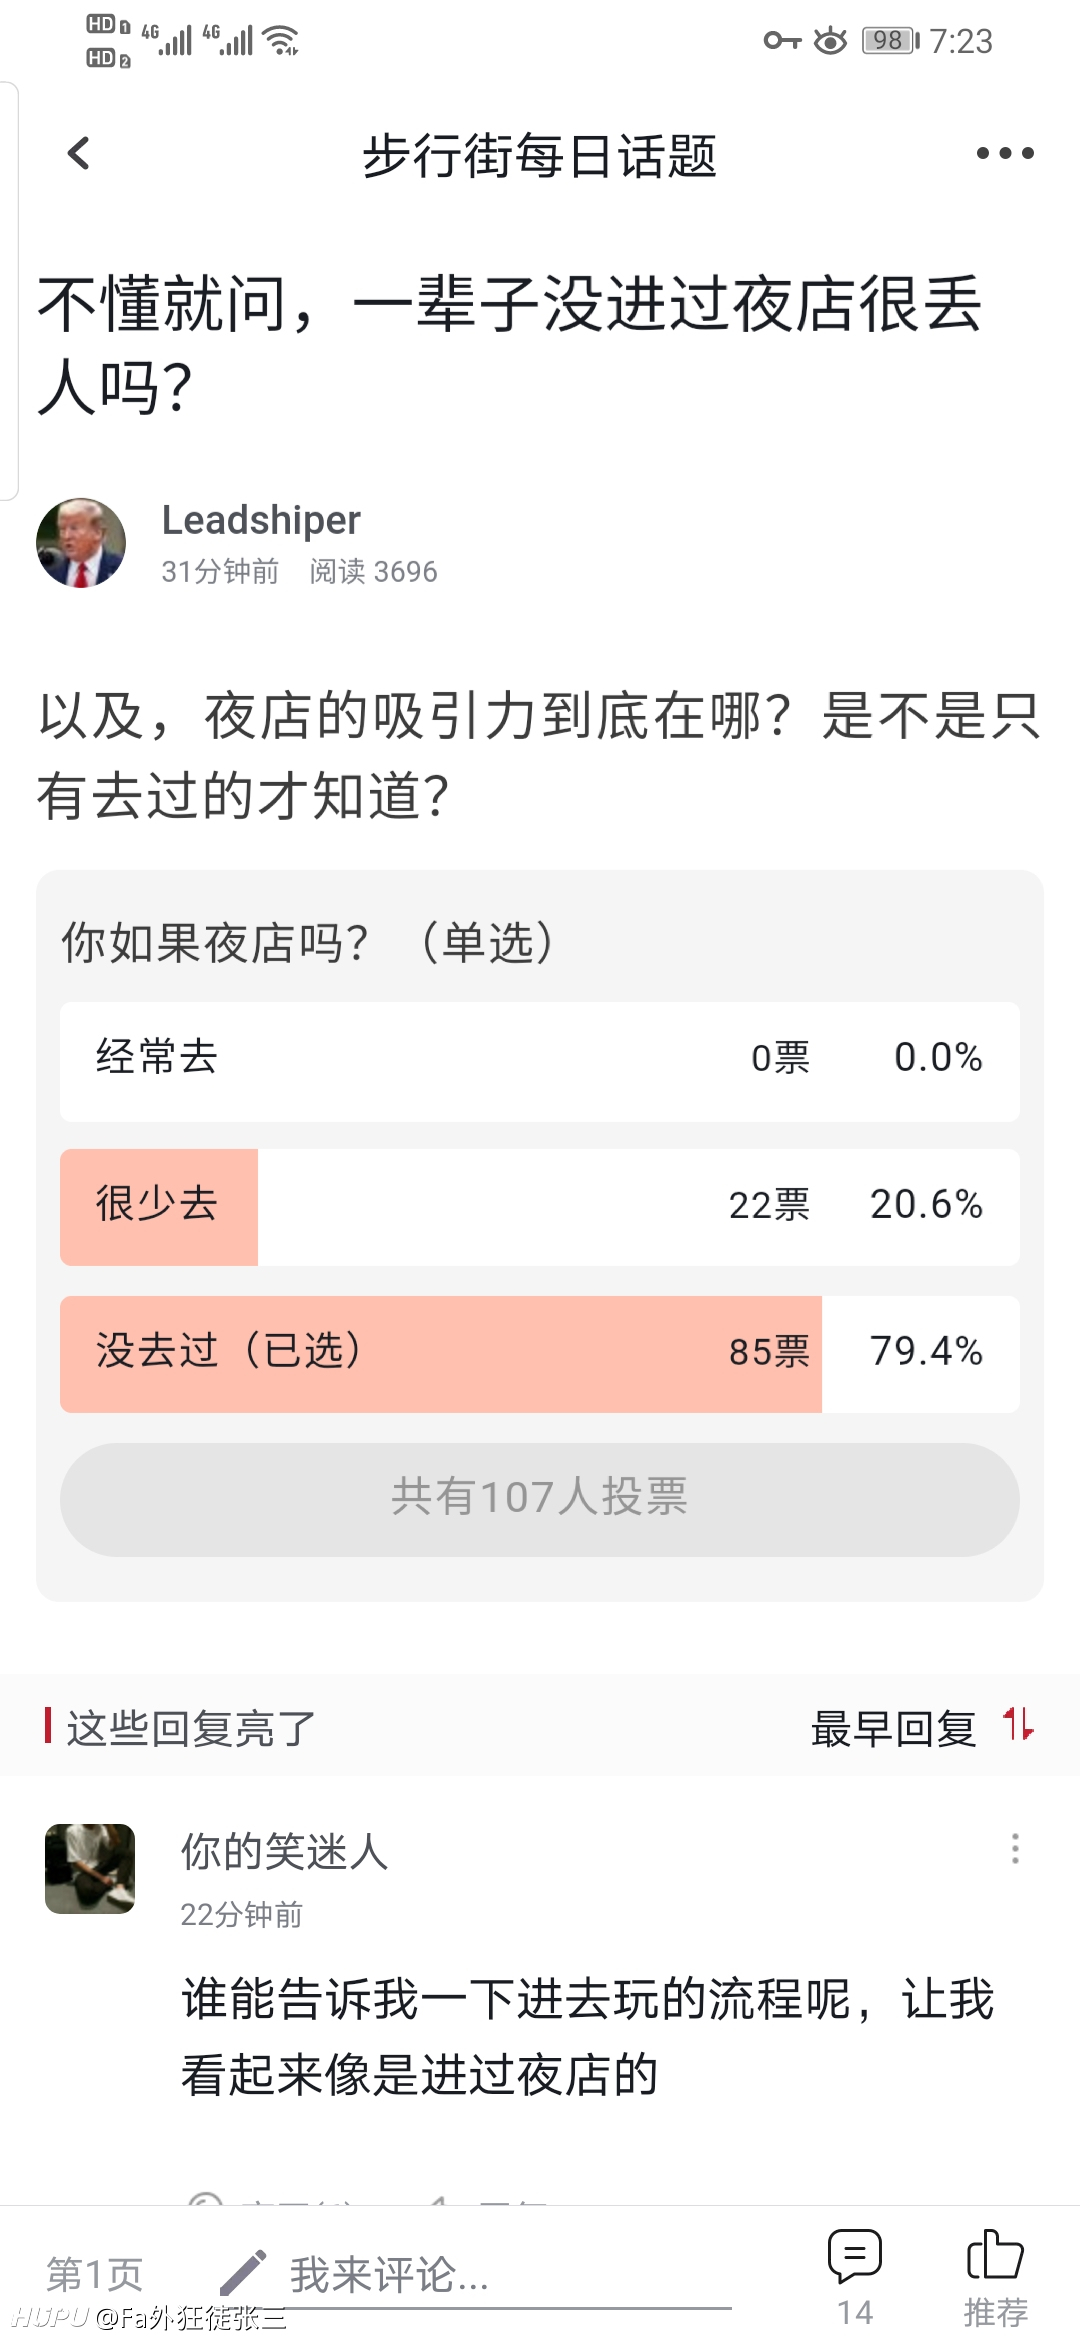Open the three-dot more options menu
Viewport: 1080px width, 2340px height.
[1005, 154]
